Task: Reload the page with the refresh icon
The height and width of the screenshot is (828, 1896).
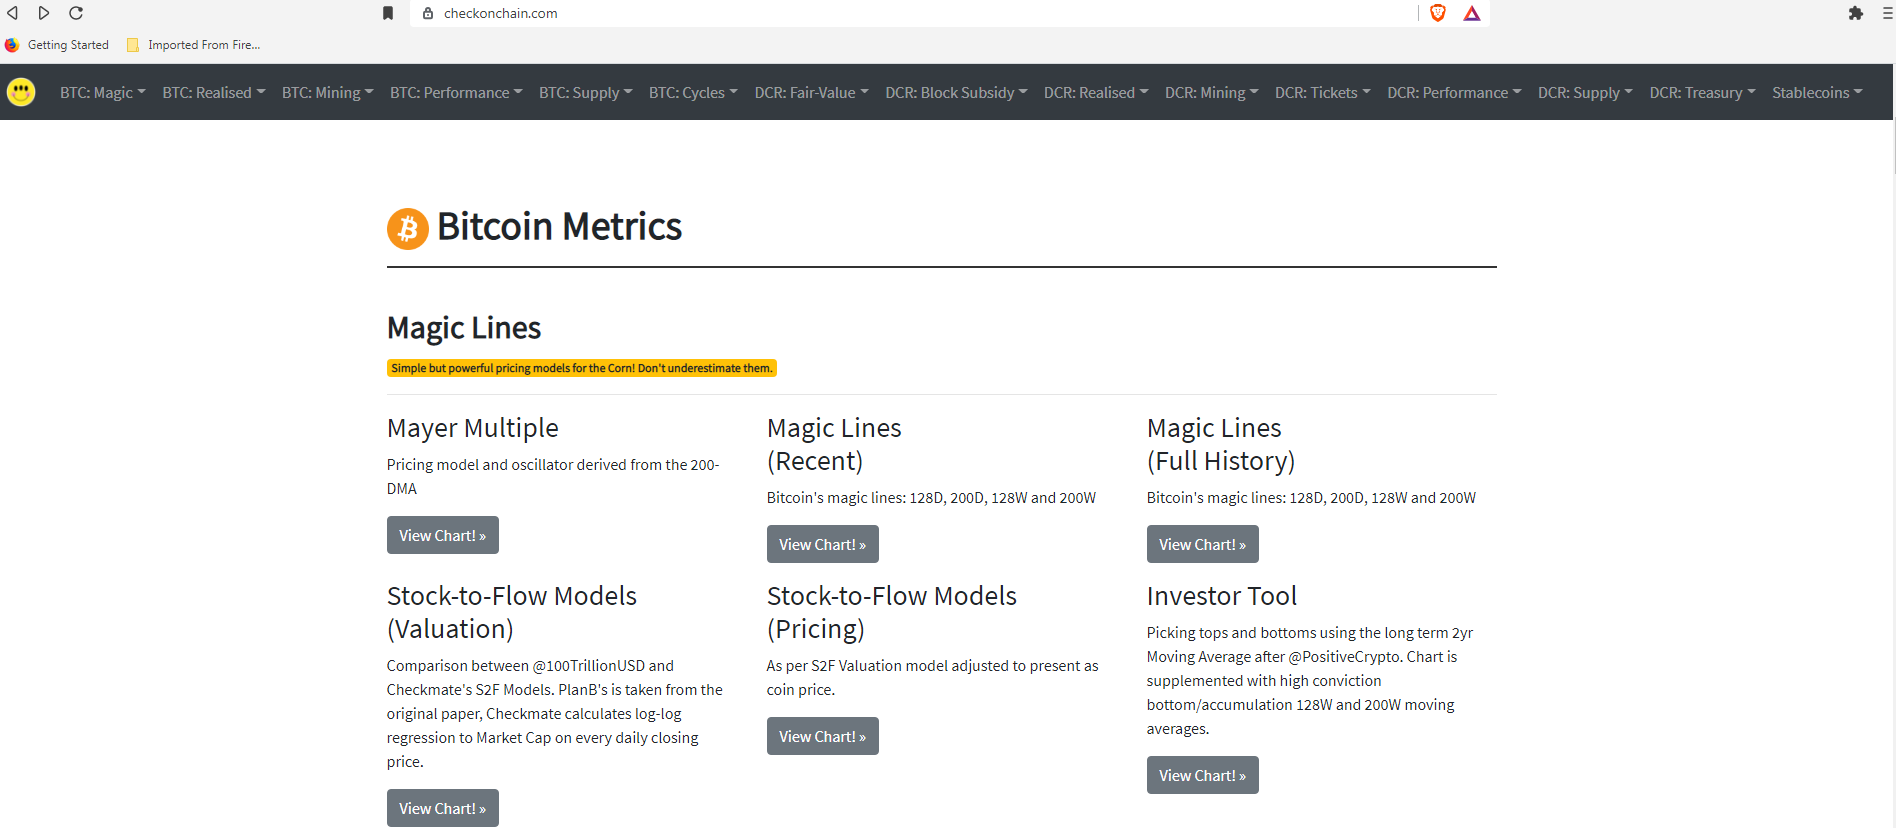Action: 76,13
